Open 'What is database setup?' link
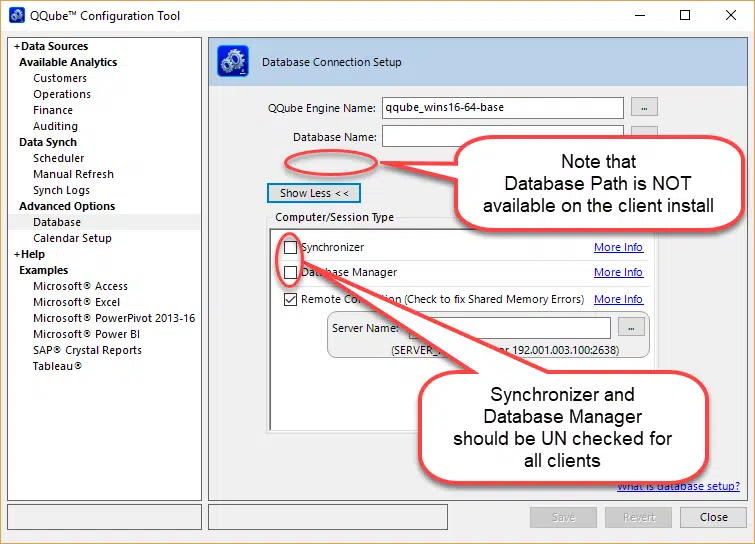This screenshot has height=544, width=755. pos(678,487)
